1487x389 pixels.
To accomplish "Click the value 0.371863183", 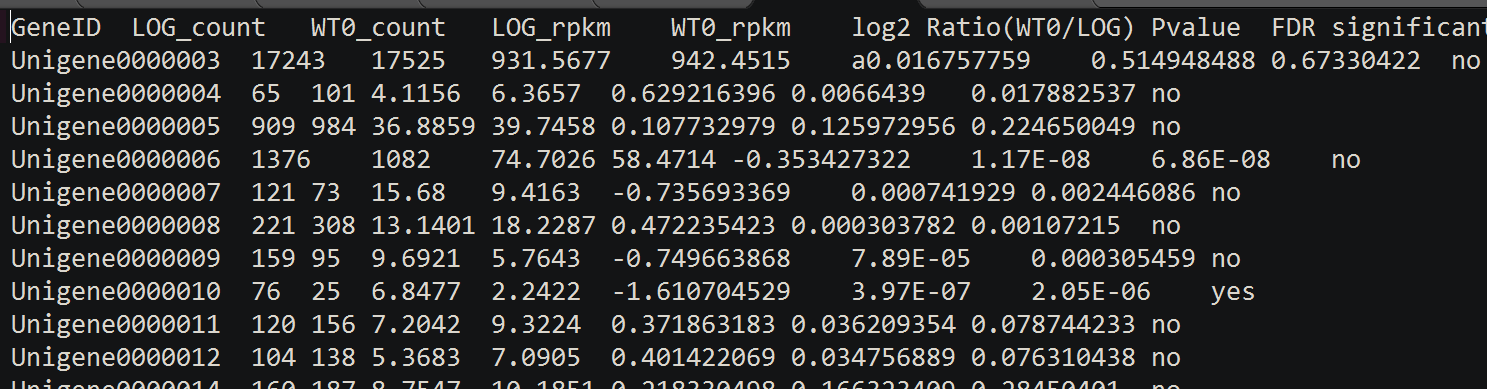I will (x=693, y=325).
